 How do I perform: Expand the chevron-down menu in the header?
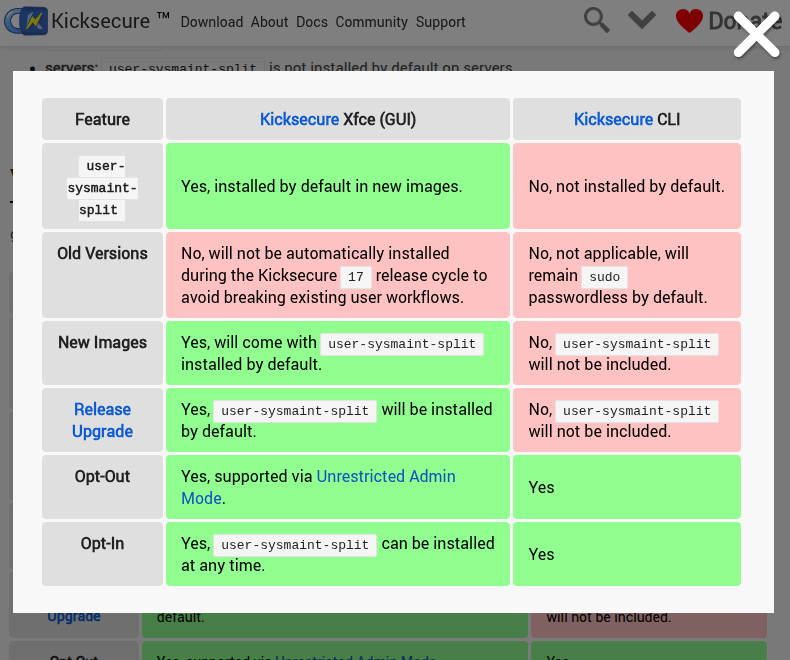[x=642, y=20]
